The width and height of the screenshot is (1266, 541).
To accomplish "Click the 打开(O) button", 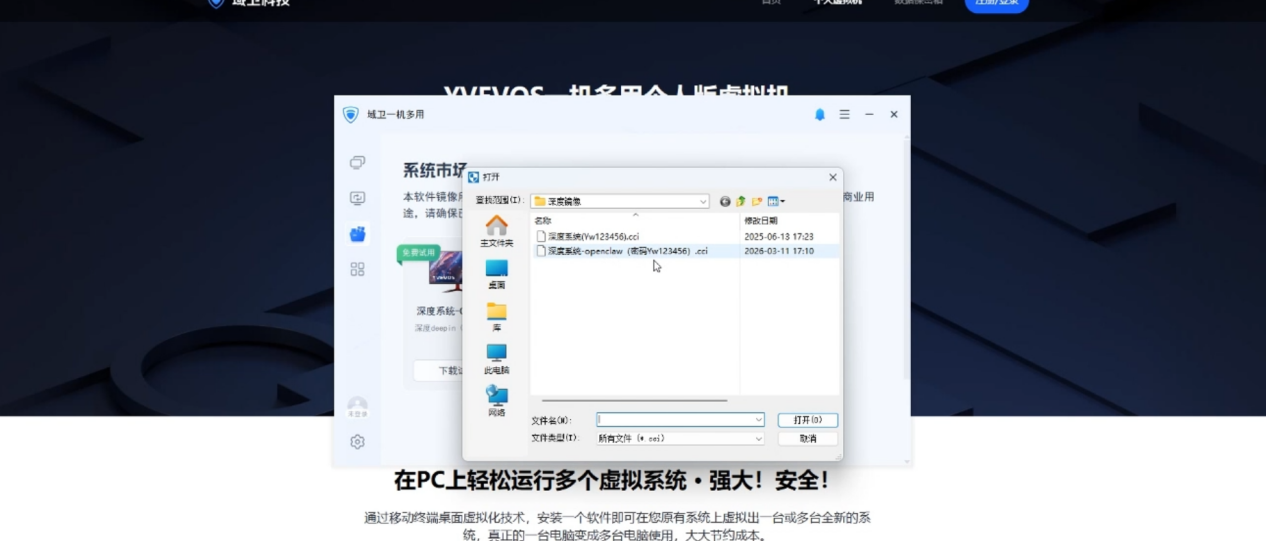I will [x=807, y=420].
